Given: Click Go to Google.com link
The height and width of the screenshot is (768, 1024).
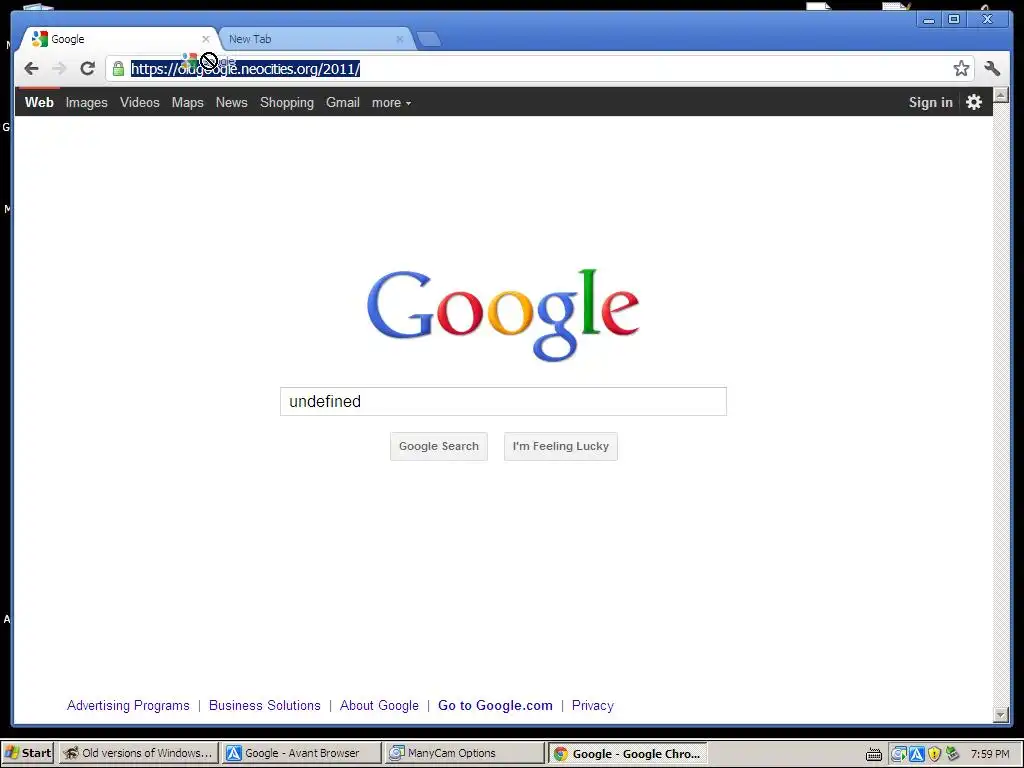Looking at the screenshot, I should coord(495,705).
